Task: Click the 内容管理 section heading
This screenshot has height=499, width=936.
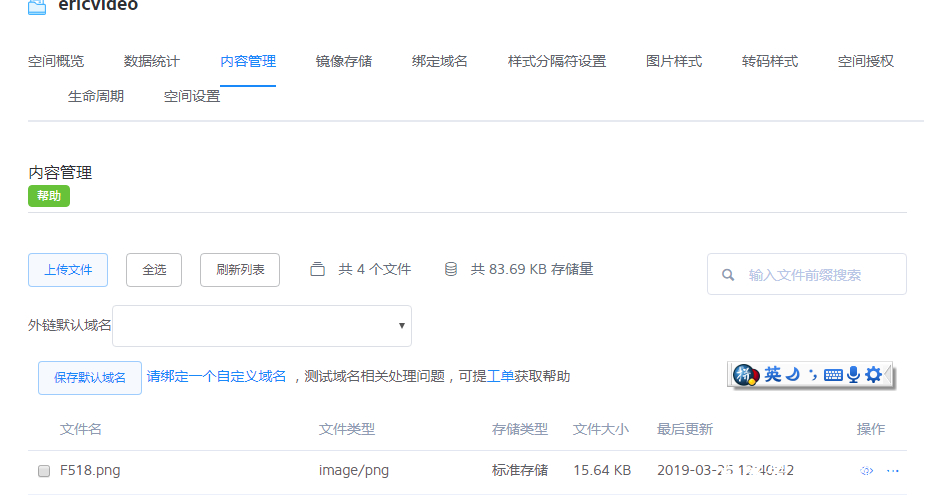Action: pyautogui.click(x=60, y=173)
